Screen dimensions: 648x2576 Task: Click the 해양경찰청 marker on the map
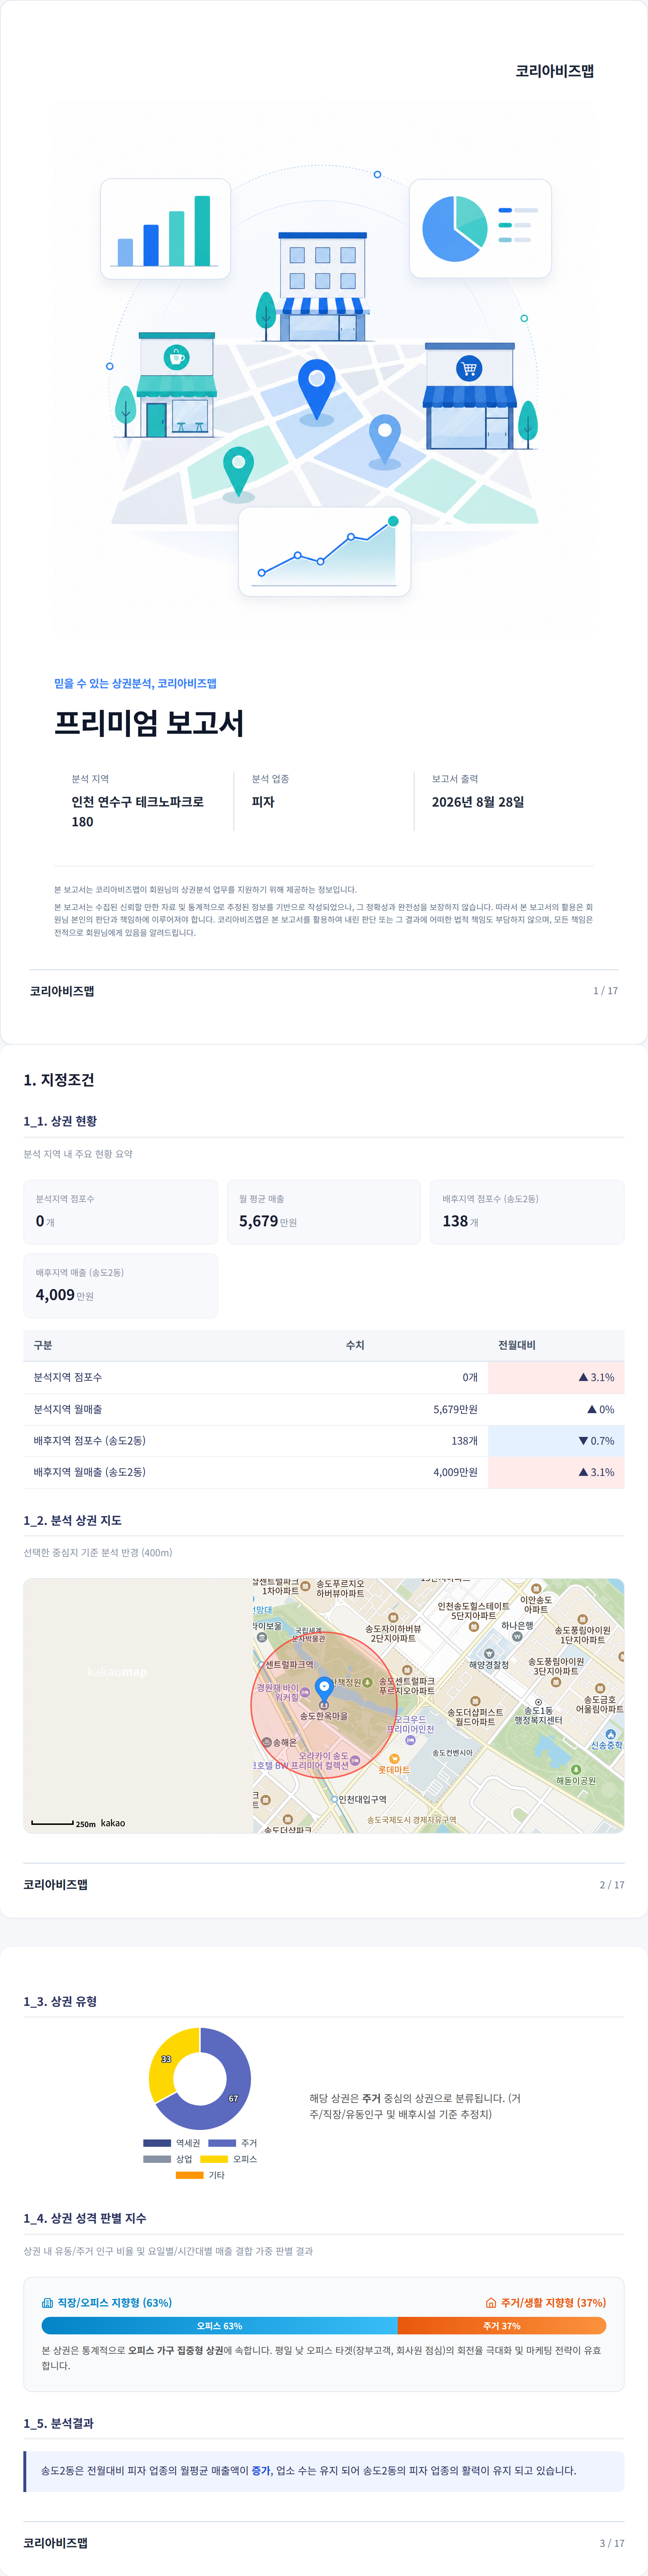tap(489, 1654)
